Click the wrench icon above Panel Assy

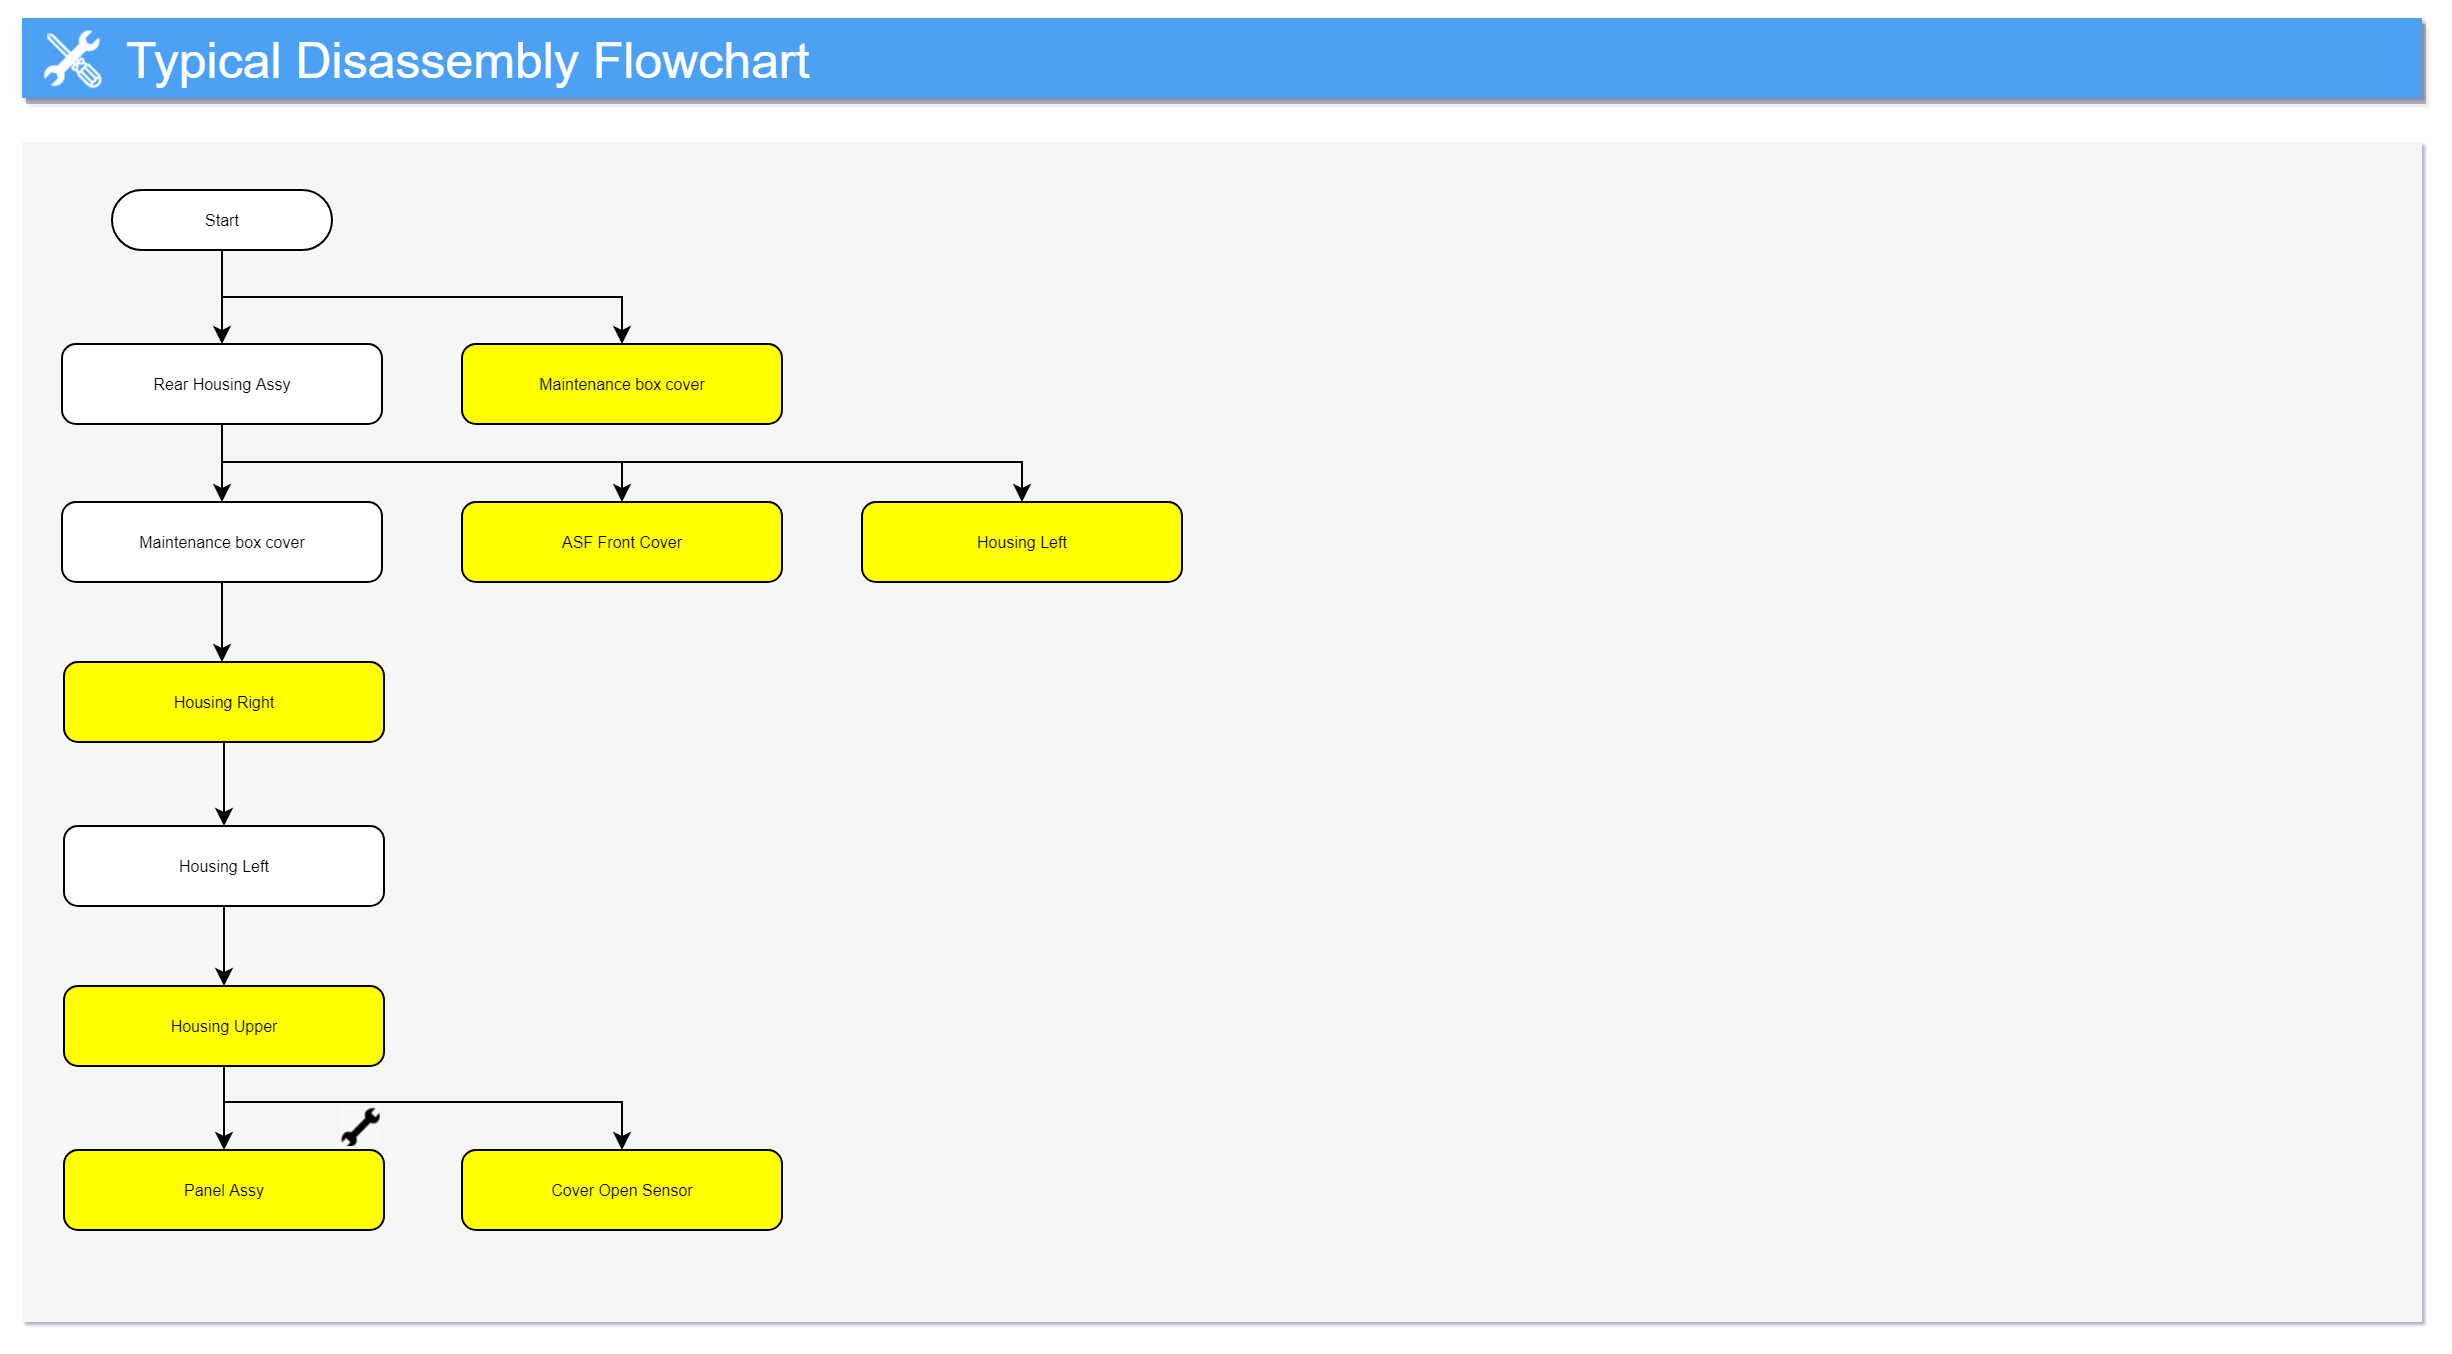360,1127
